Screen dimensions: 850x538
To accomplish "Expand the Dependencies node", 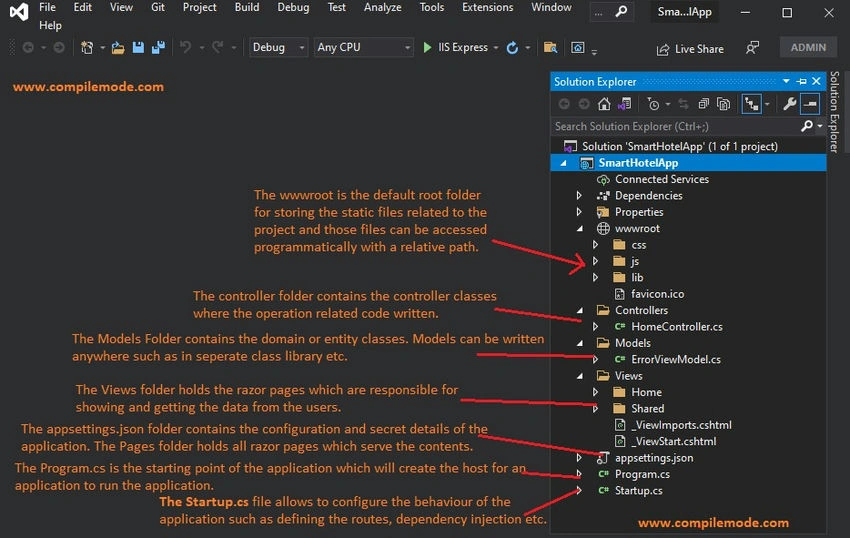I will (579, 195).
